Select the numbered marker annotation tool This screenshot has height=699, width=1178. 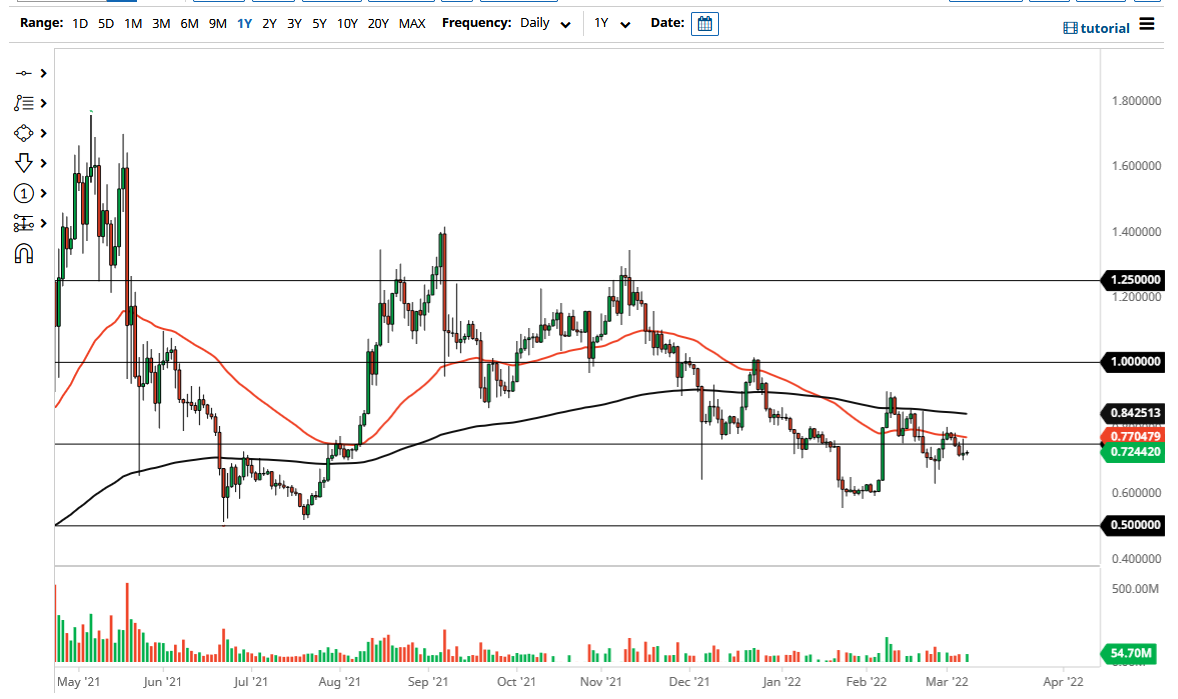(x=22, y=193)
